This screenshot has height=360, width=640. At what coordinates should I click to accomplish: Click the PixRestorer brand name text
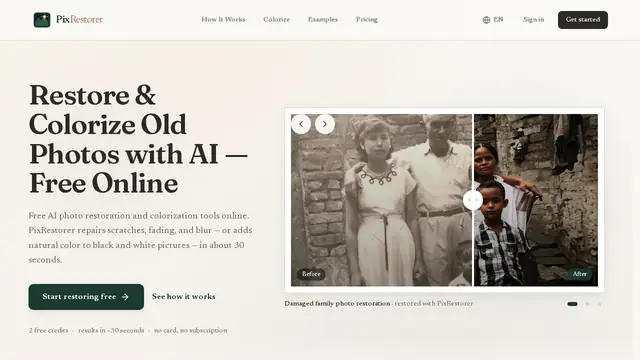[x=80, y=20]
